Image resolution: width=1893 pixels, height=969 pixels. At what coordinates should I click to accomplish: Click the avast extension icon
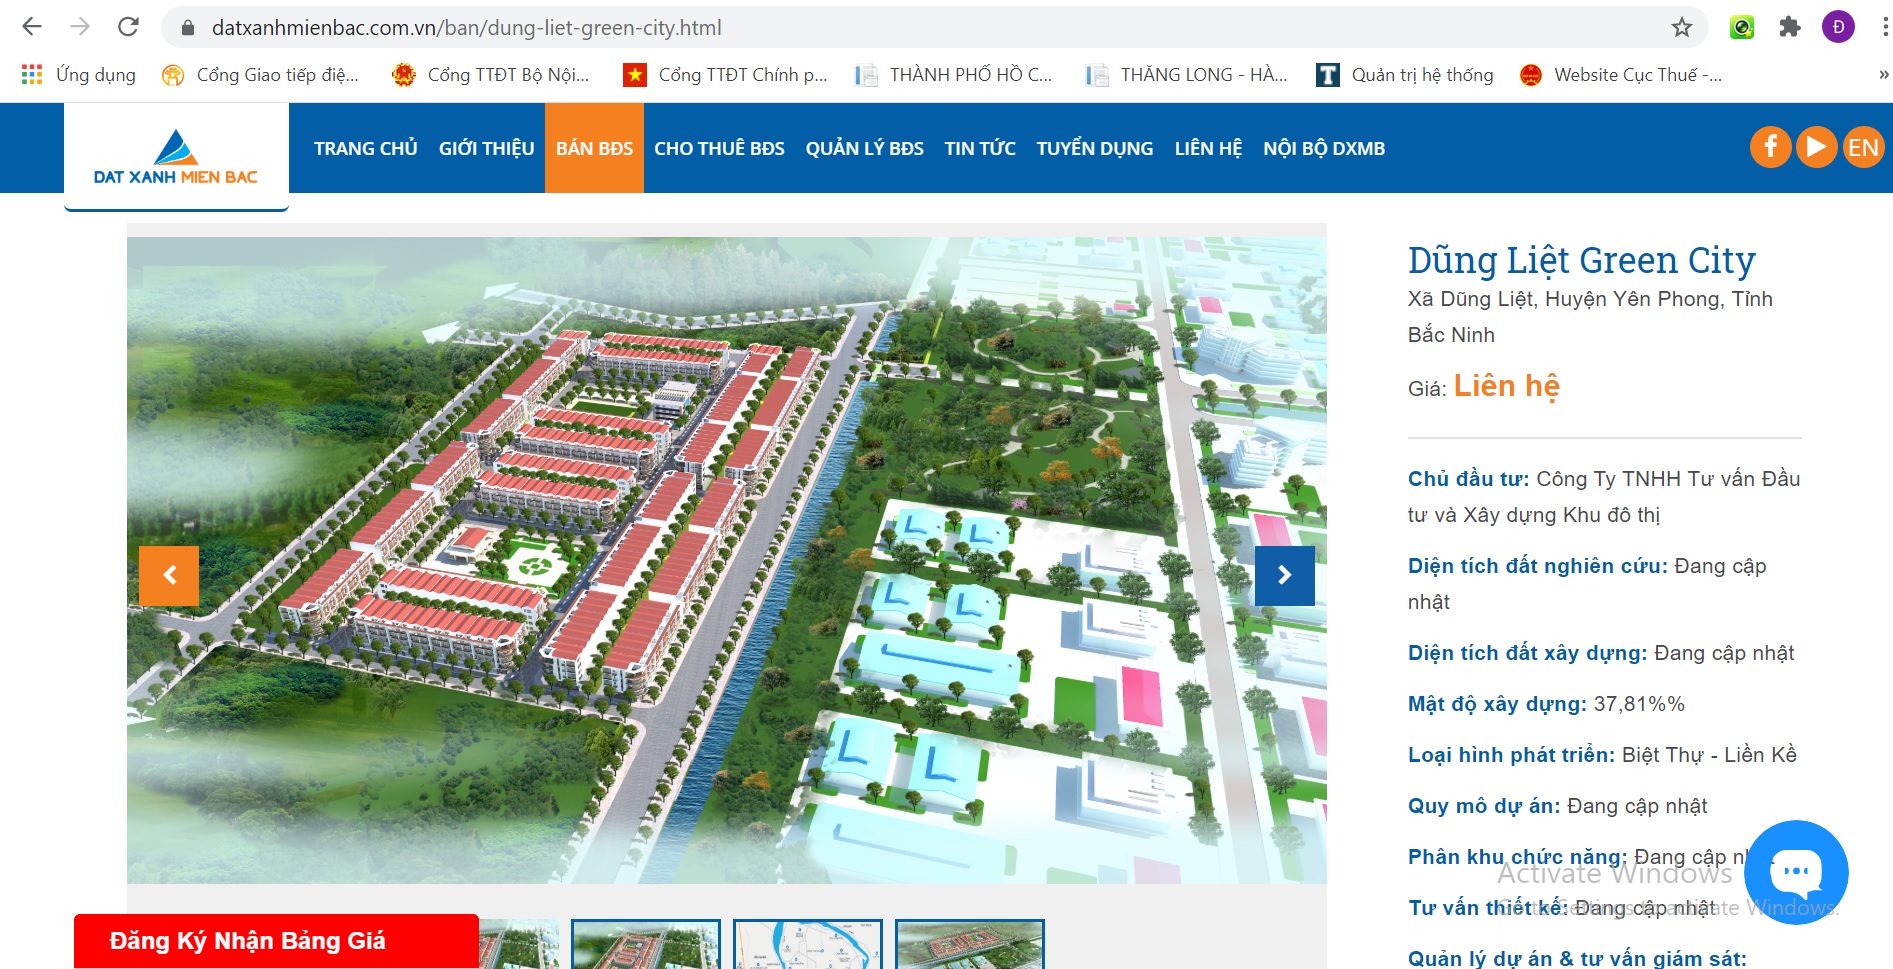pyautogui.click(x=1742, y=28)
